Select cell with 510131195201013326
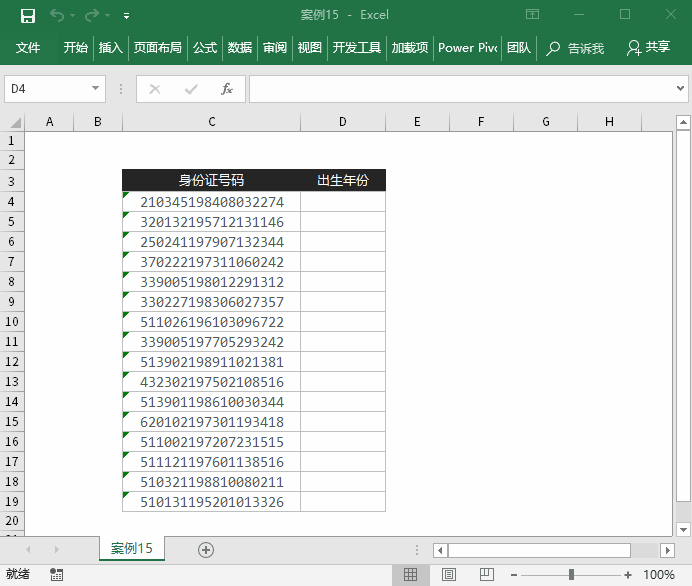The image size is (692, 586). [x=212, y=502]
